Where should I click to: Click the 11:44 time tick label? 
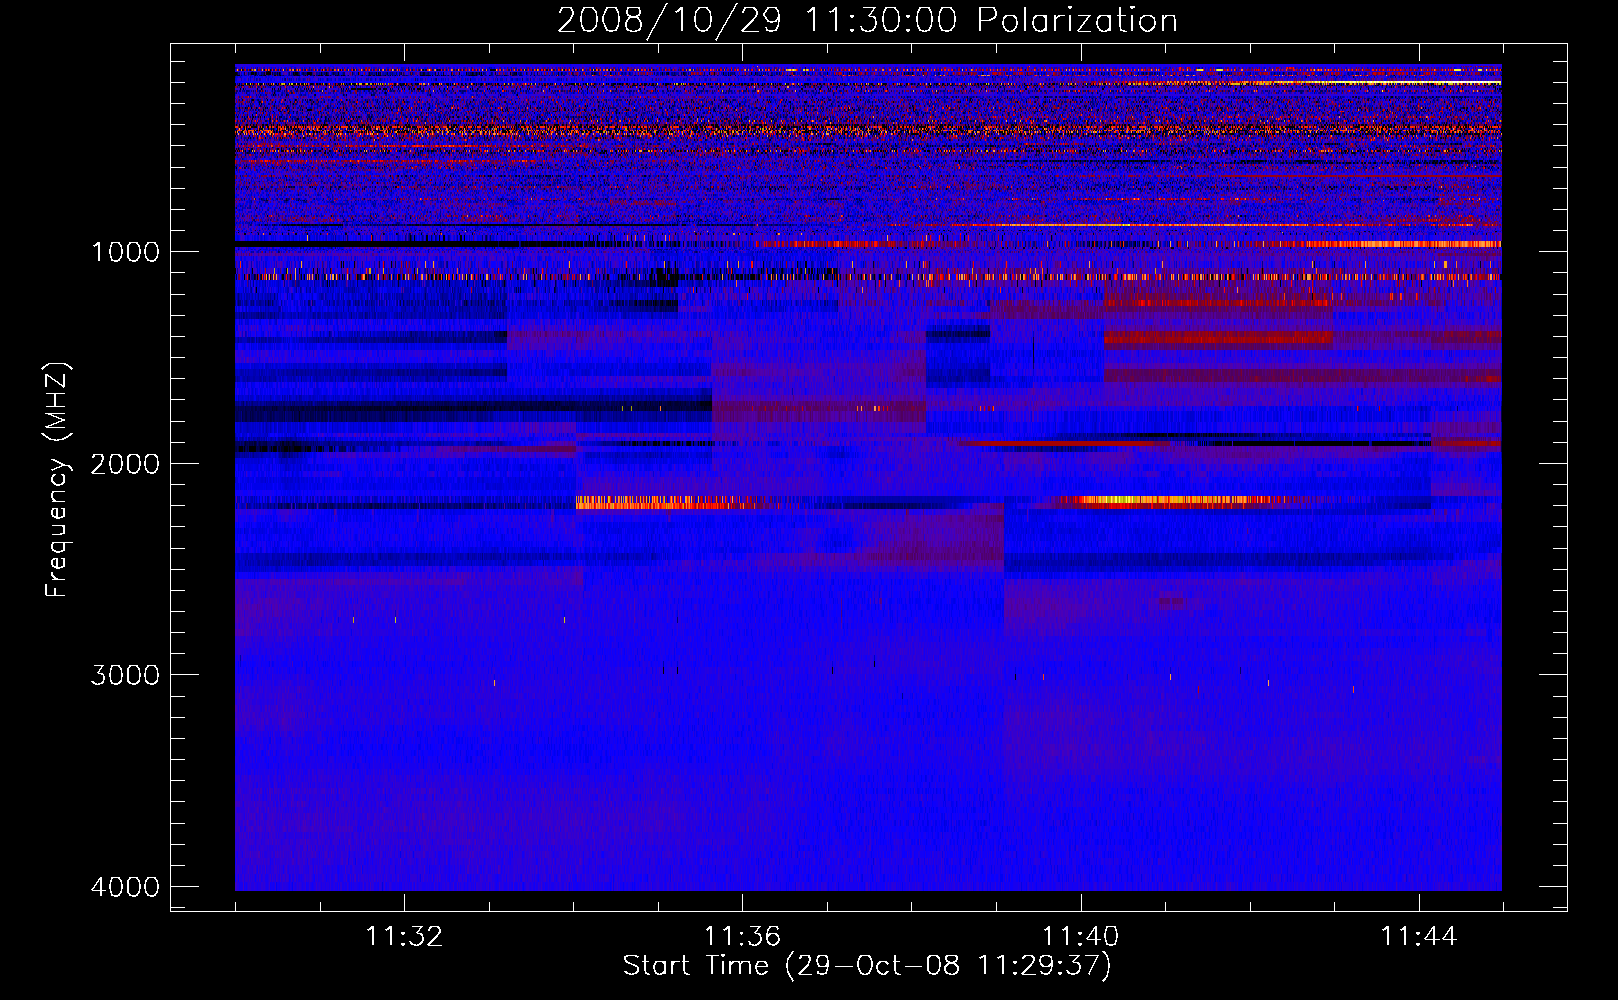(x=1419, y=937)
